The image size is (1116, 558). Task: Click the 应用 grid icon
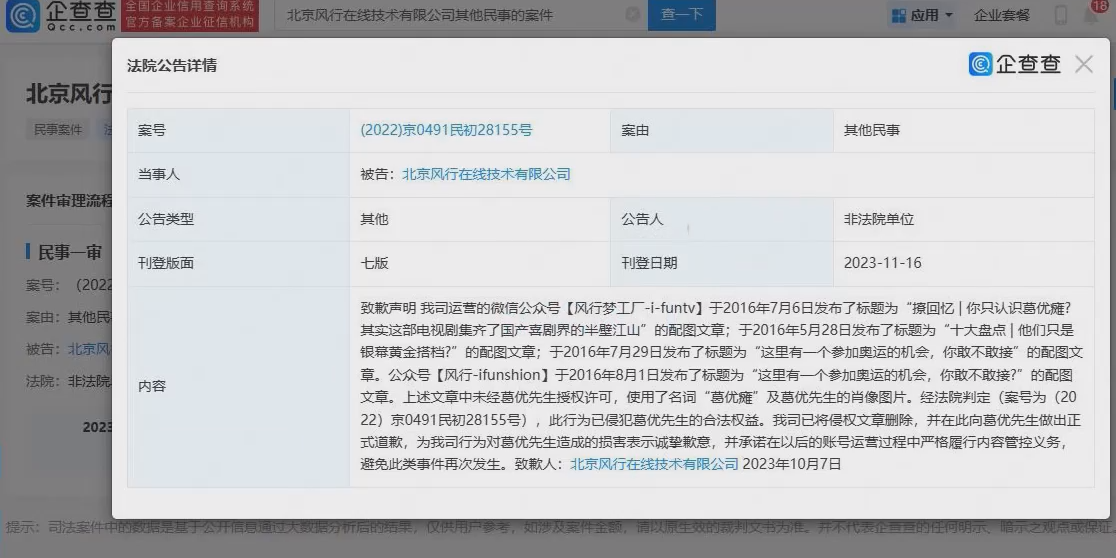pos(898,15)
